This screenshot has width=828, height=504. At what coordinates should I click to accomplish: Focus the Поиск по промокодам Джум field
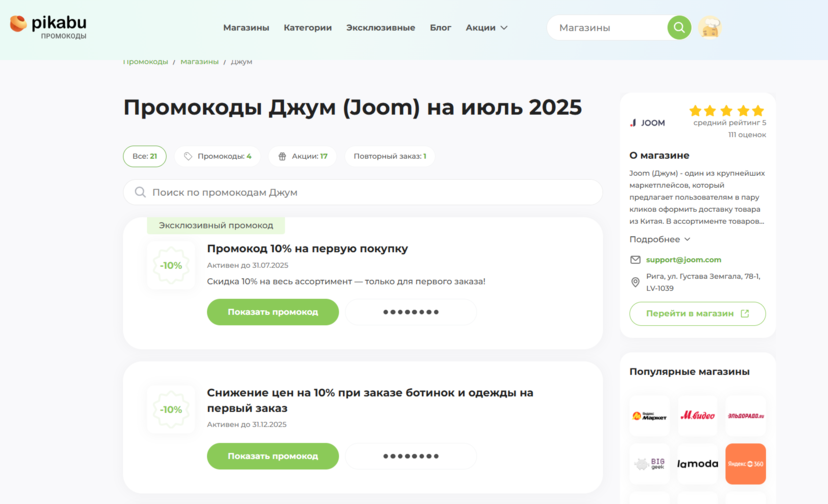[363, 192]
